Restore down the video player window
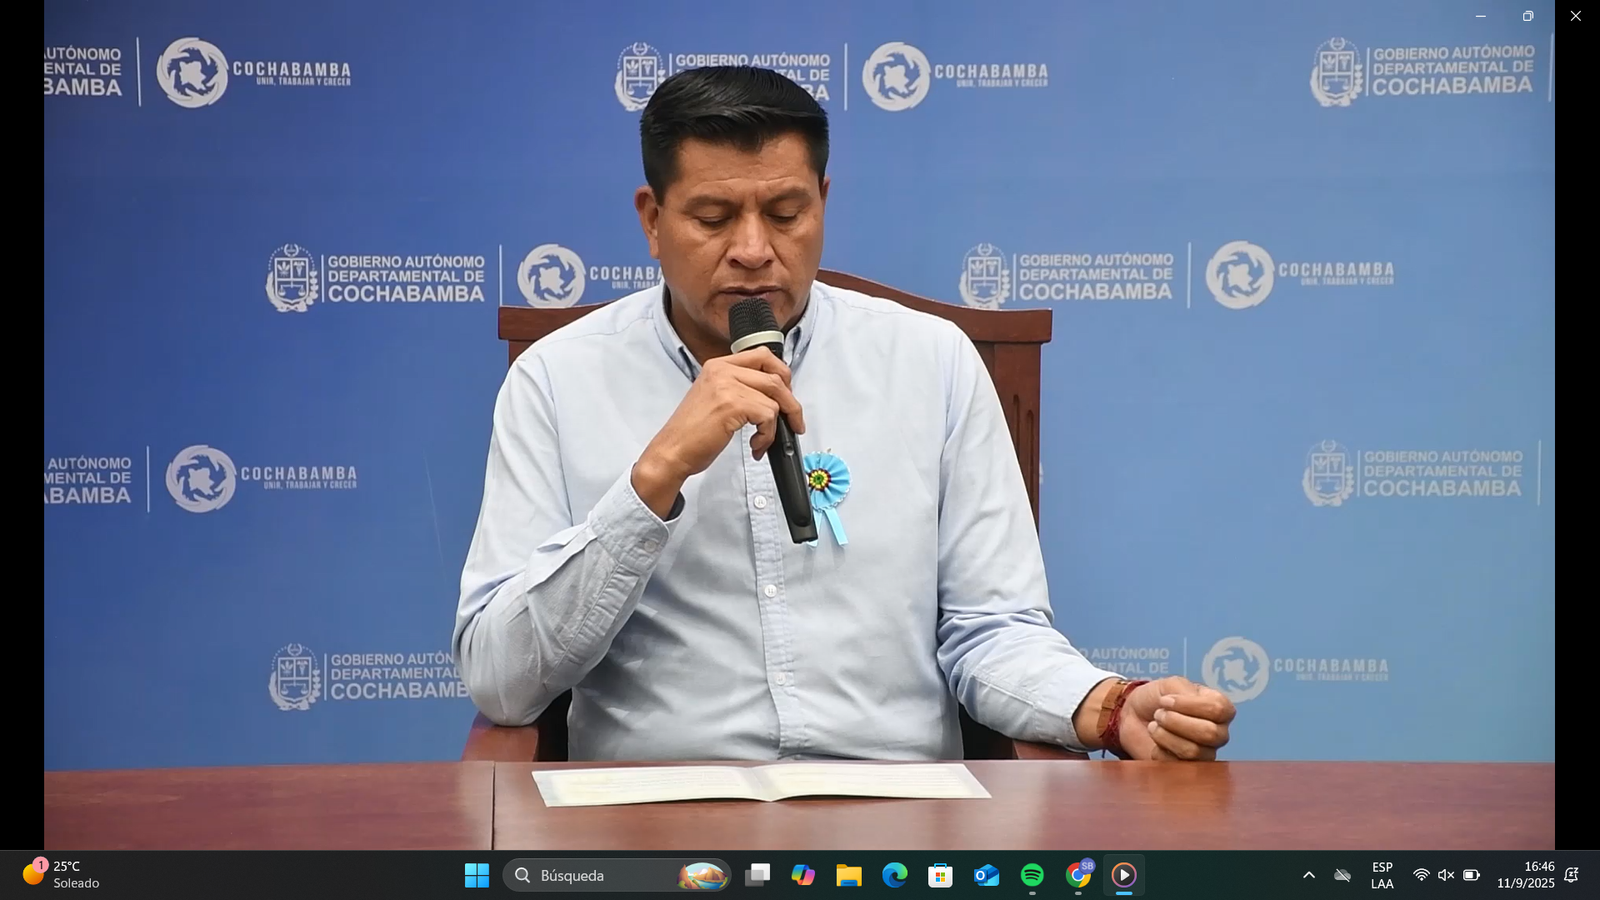1600x900 pixels. [1528, 16]
